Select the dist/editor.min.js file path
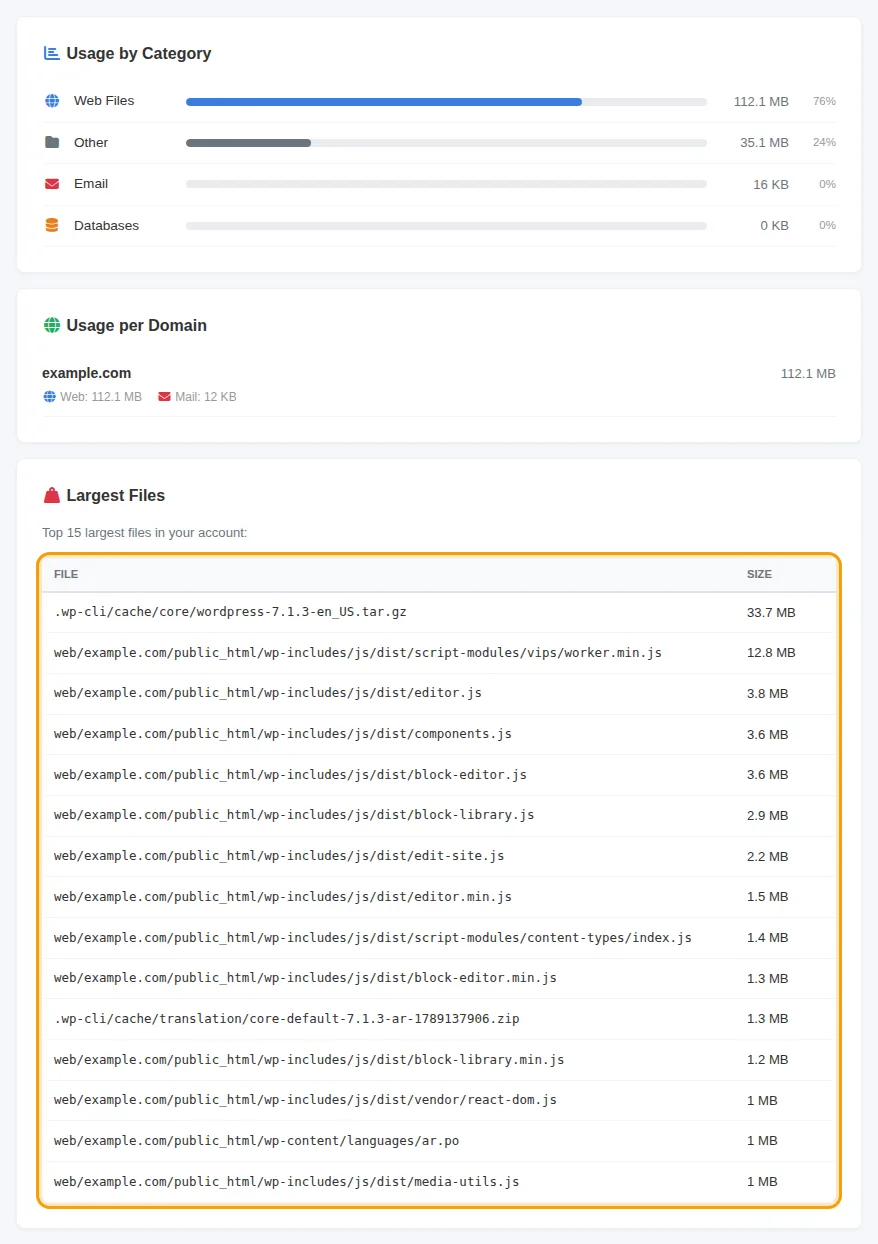878x1244 pixels. click(283, 897)
